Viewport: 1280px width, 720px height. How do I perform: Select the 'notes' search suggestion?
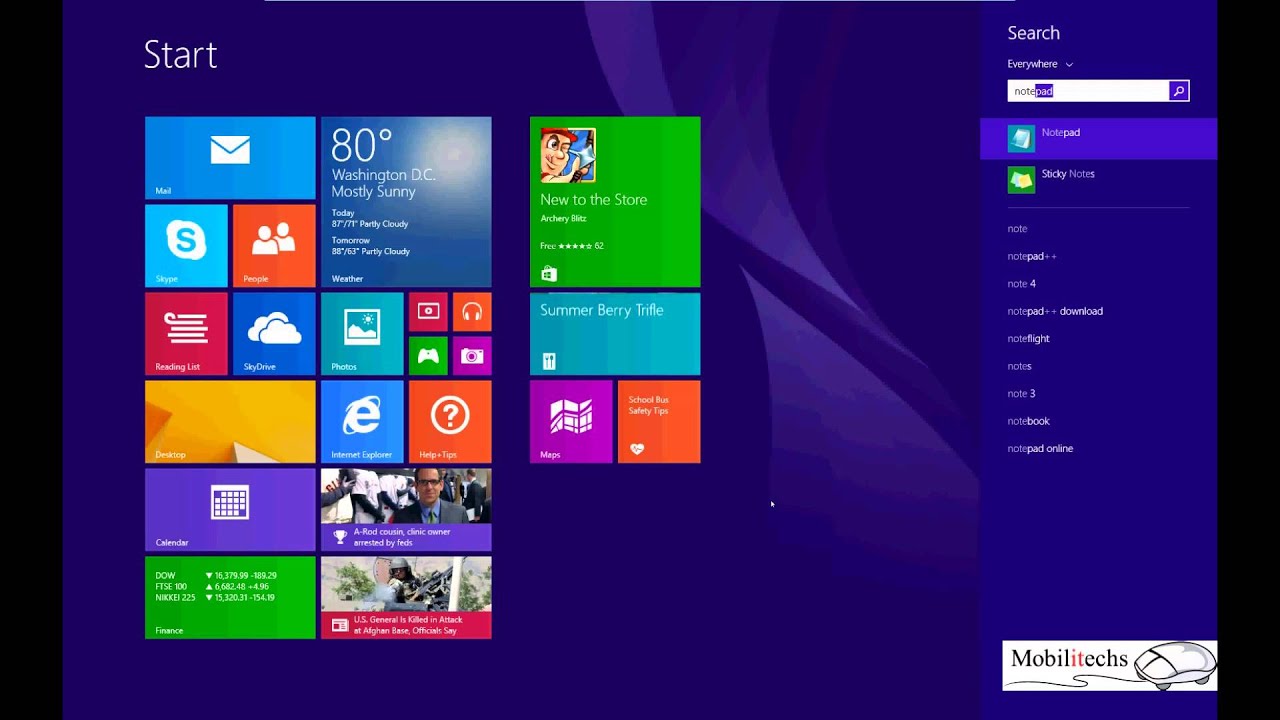coord(1019,366)
